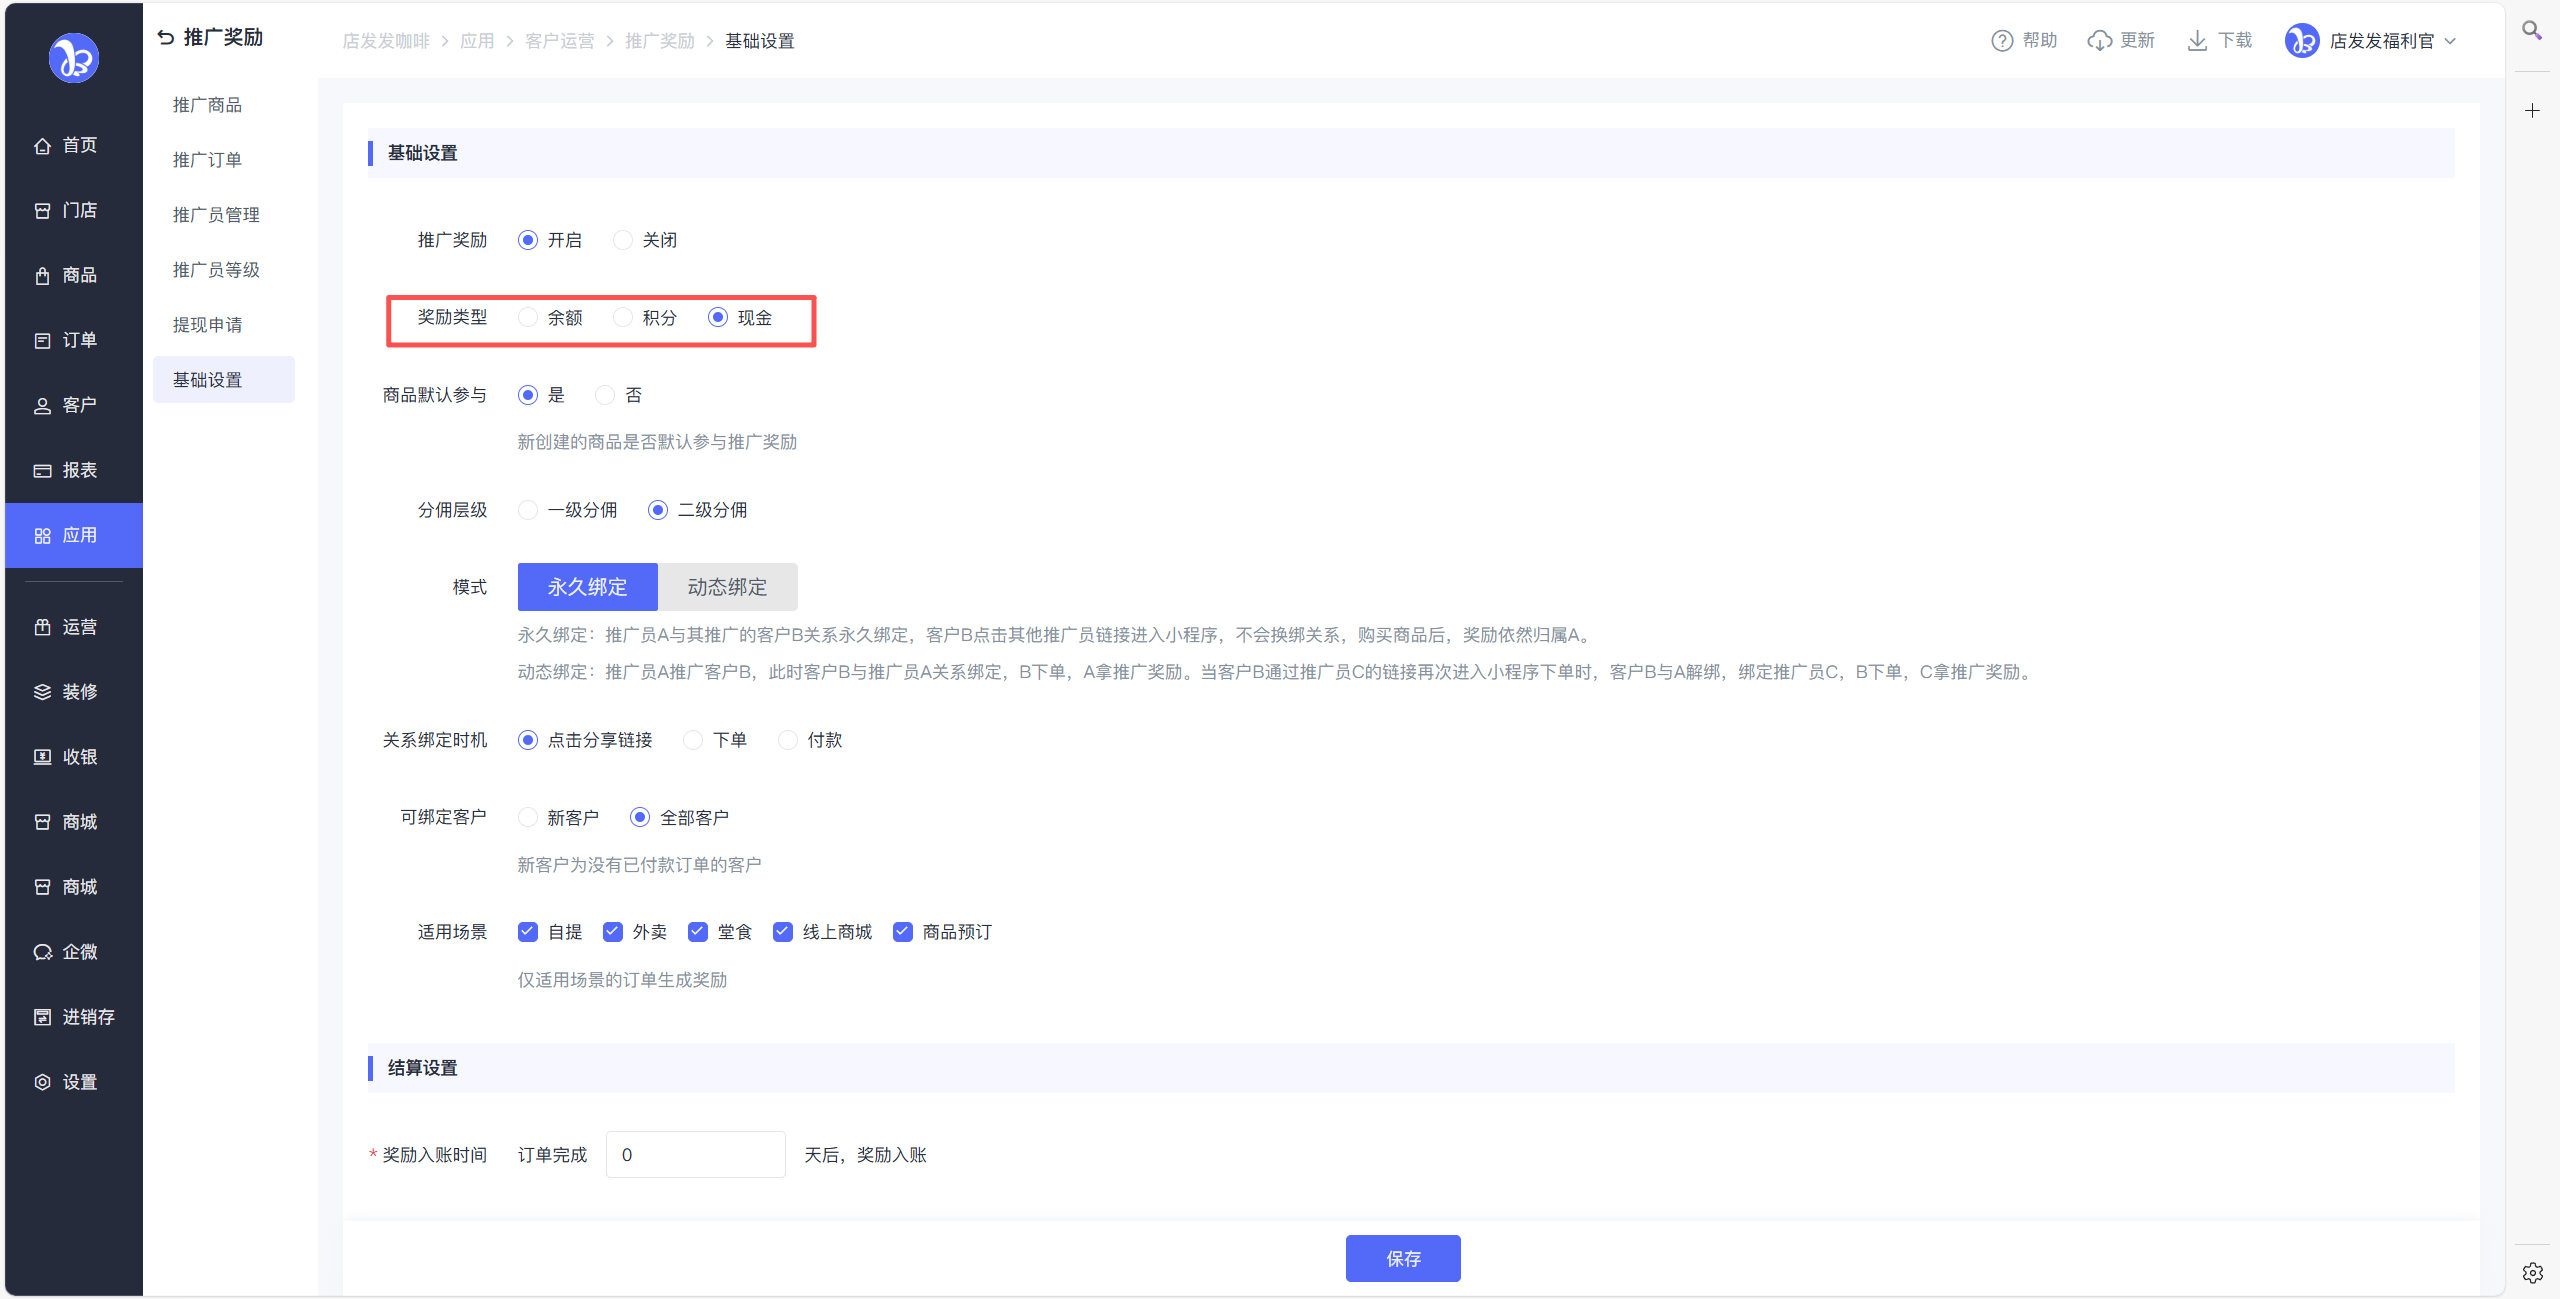
Task: Uncheck the 外卖 scenario checkbox
Action: (x=613, y=932)
